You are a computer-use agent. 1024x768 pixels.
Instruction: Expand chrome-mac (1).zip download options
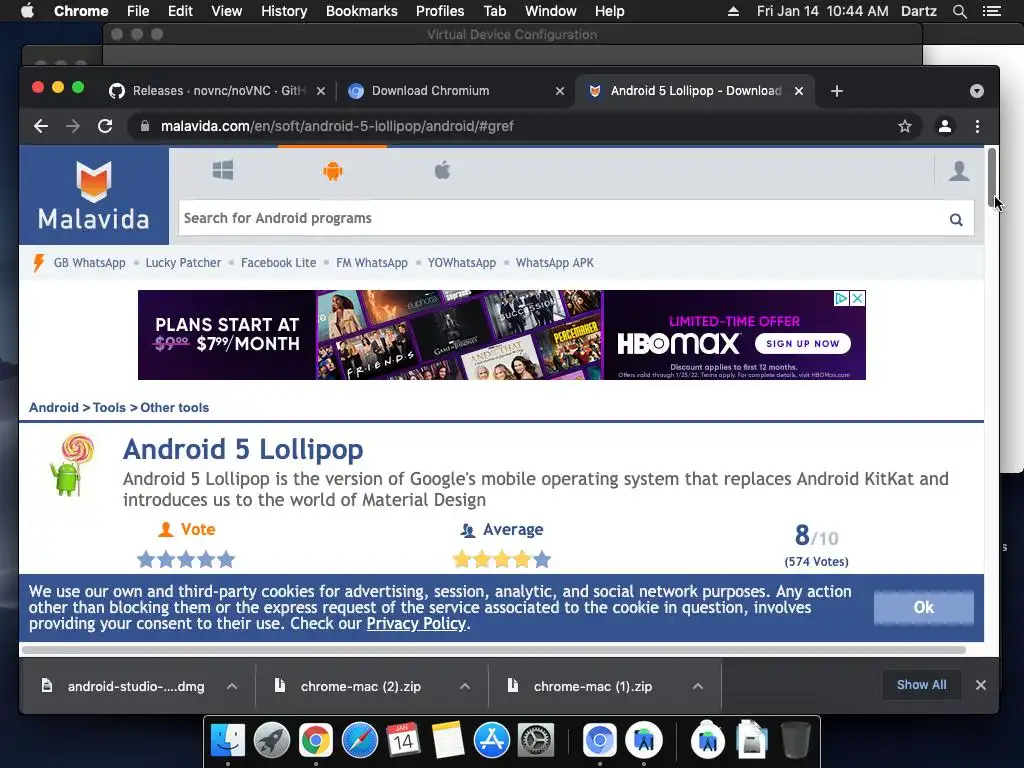click(x=697, y=686)
